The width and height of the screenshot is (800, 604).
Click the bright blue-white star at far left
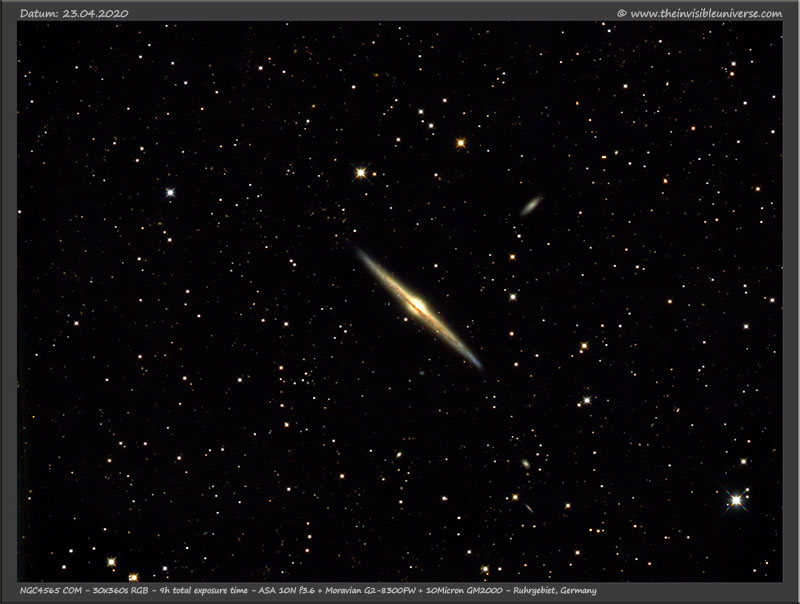point(170,191)
